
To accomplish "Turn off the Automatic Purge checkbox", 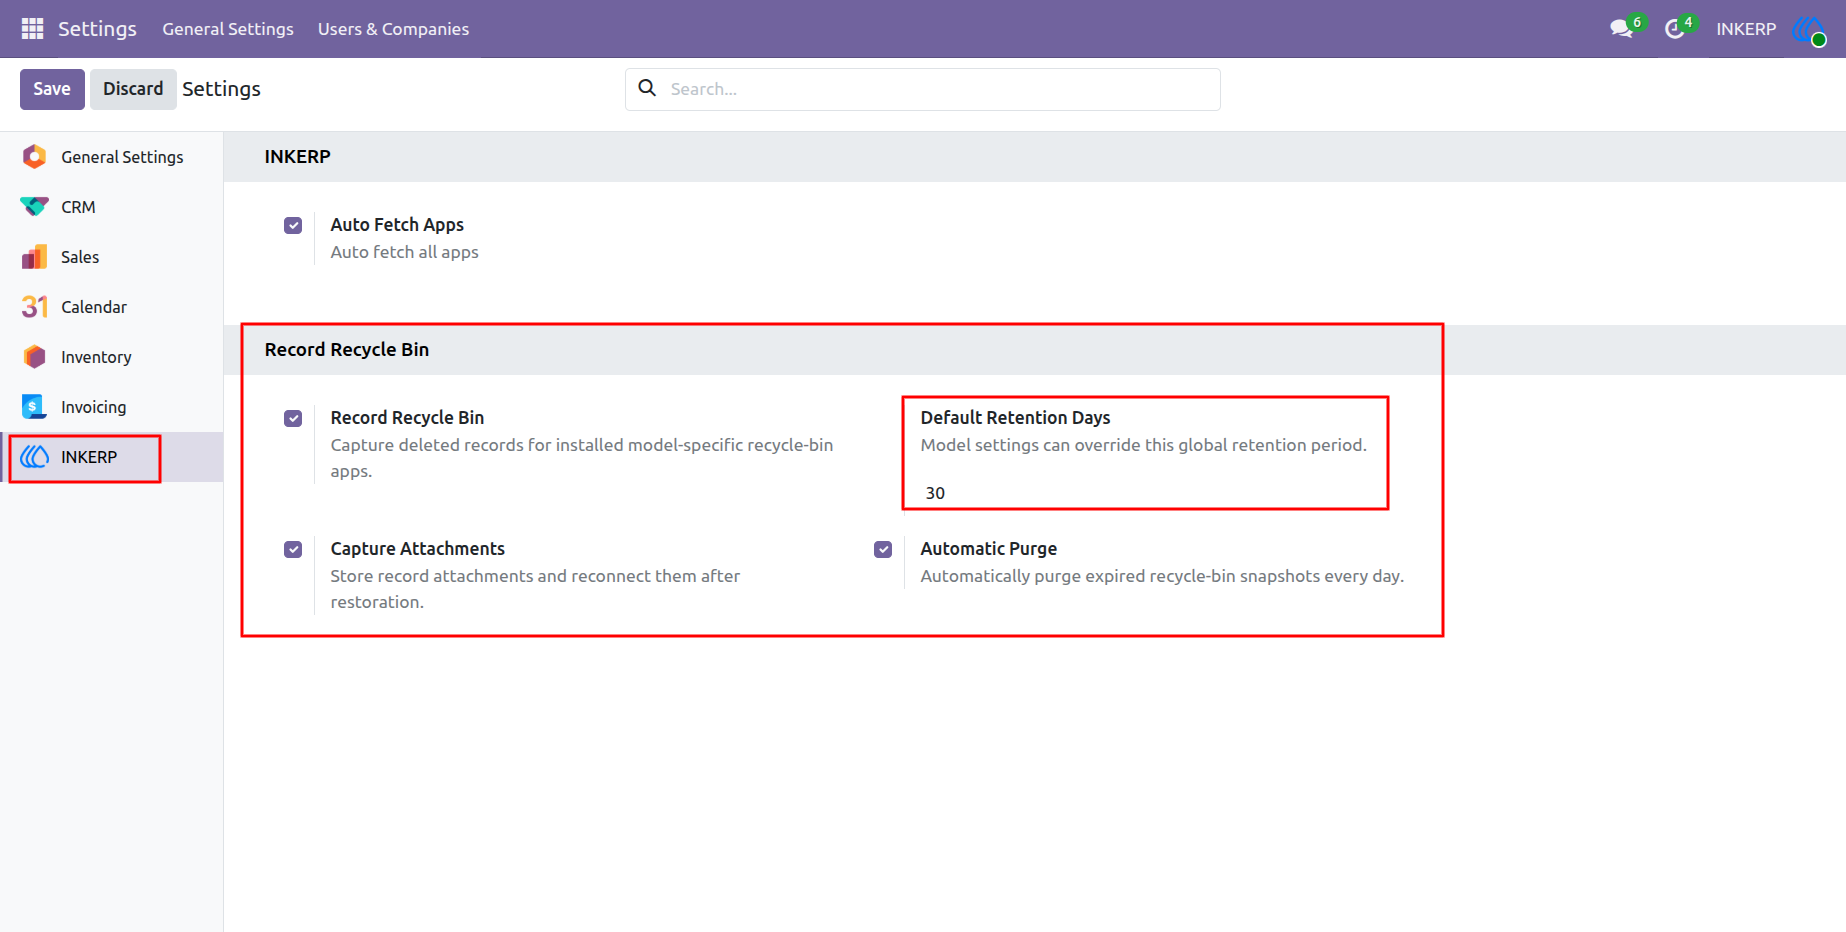I will pyautogui.click(x=883, y=550).
